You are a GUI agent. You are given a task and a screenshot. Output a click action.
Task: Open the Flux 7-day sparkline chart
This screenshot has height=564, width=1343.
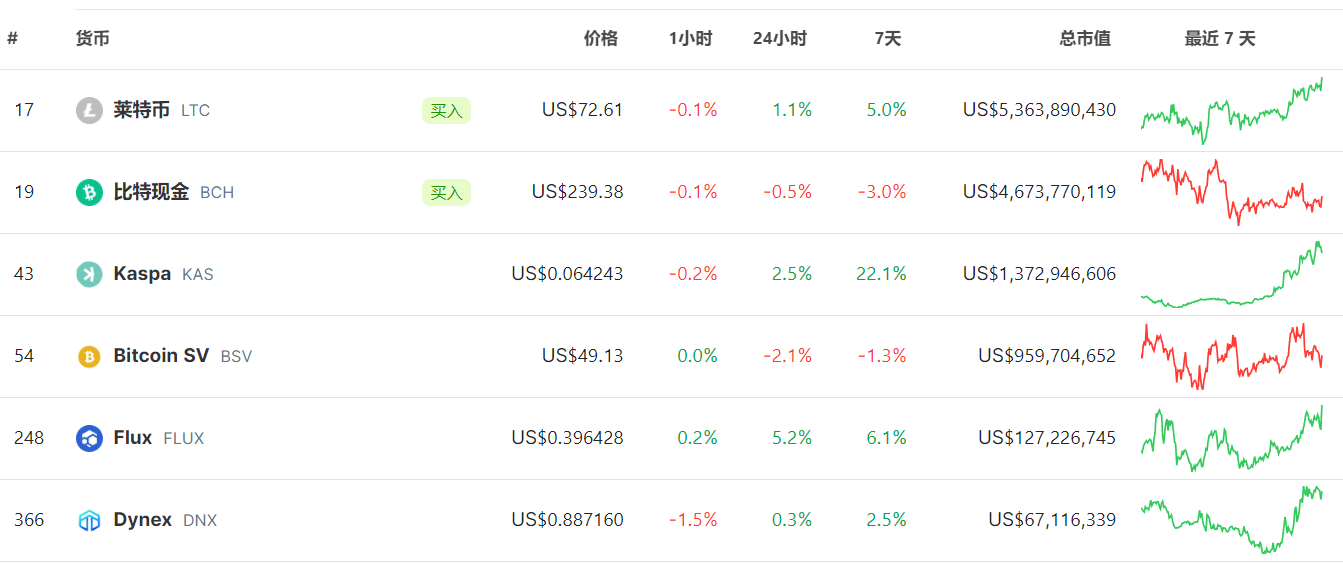click(x=1232, y=438)
